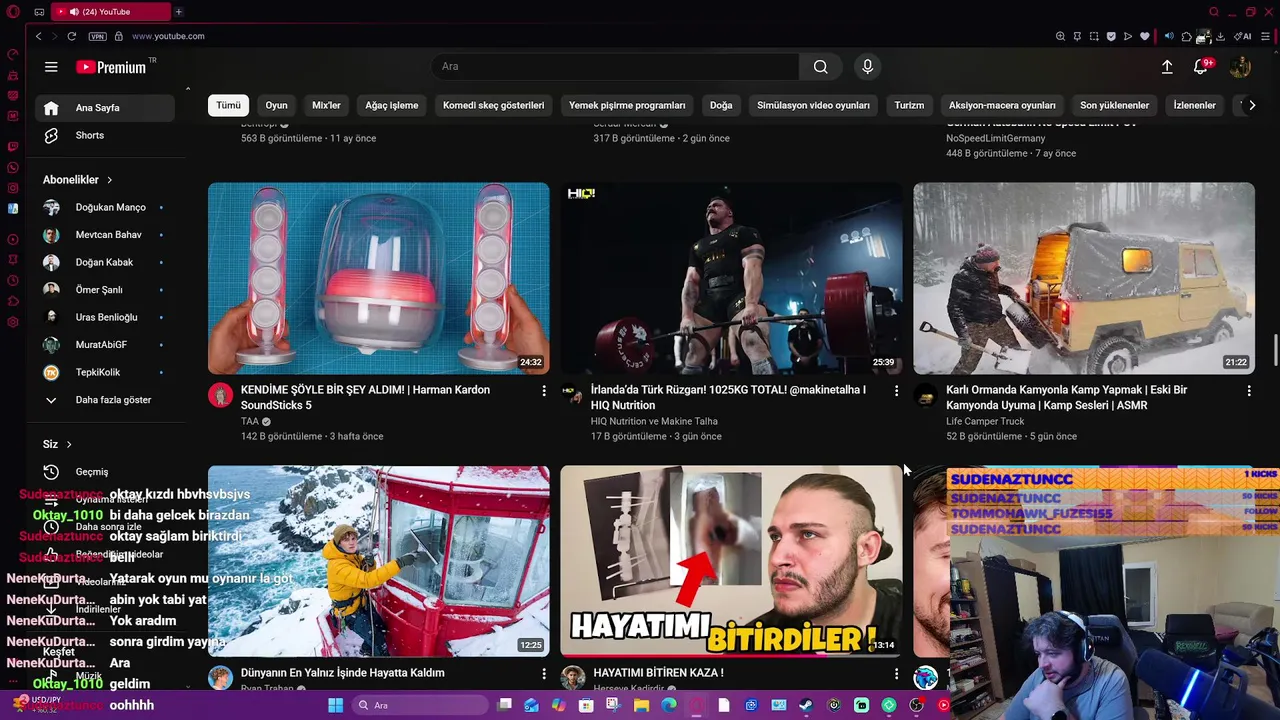Image resolution: width=1280 pixels, height=720 pixels.
Task: Play snowy truck camping thumbnail
Action: (1084, 278)
